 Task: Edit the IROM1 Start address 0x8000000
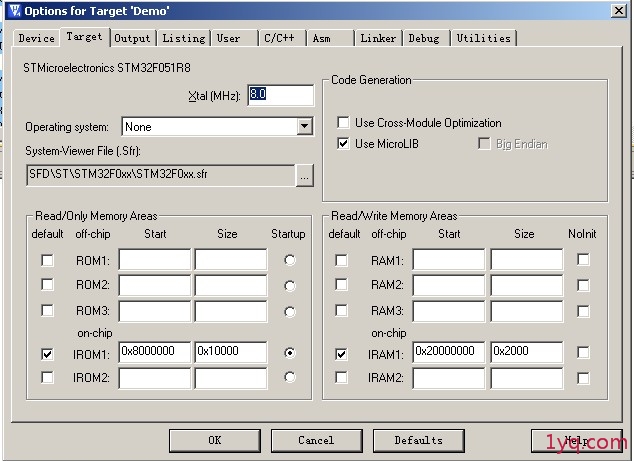click(154, 352)
